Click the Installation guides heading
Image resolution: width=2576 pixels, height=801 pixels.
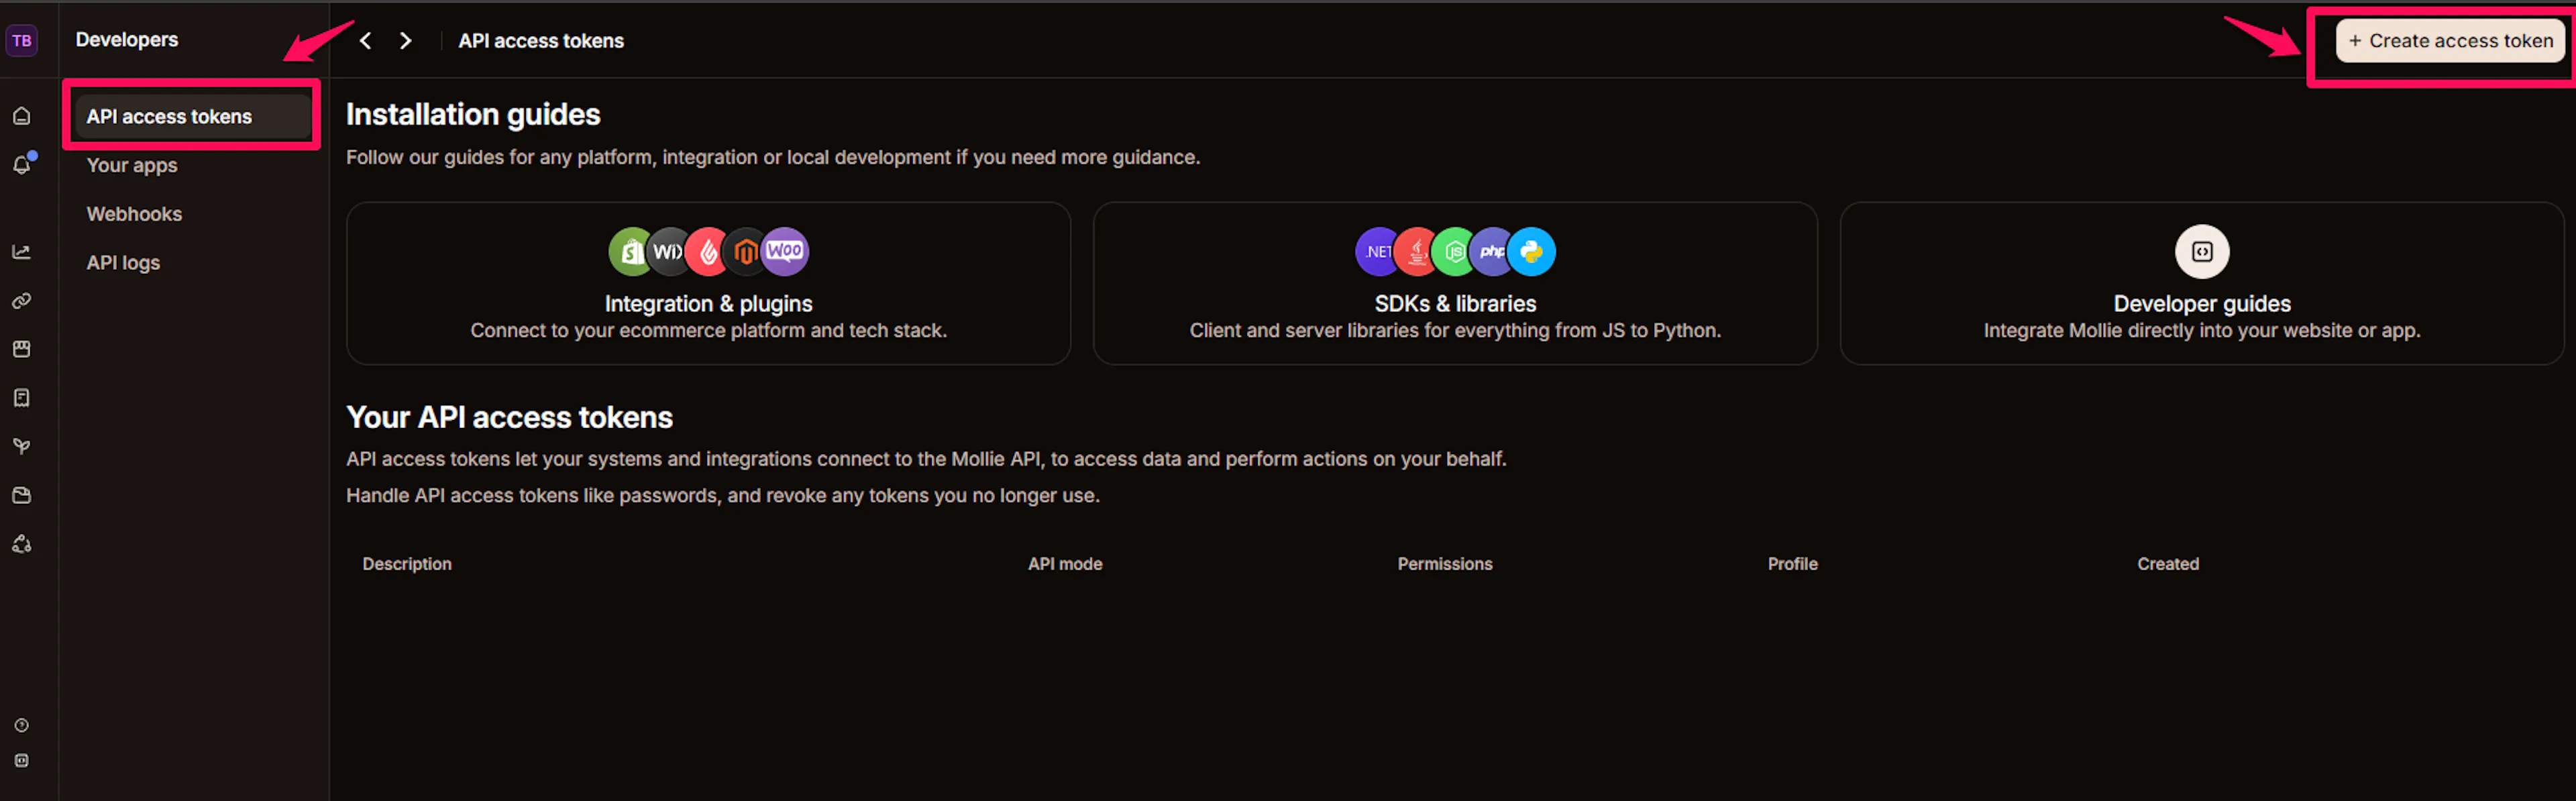click(x=473, y=115)
